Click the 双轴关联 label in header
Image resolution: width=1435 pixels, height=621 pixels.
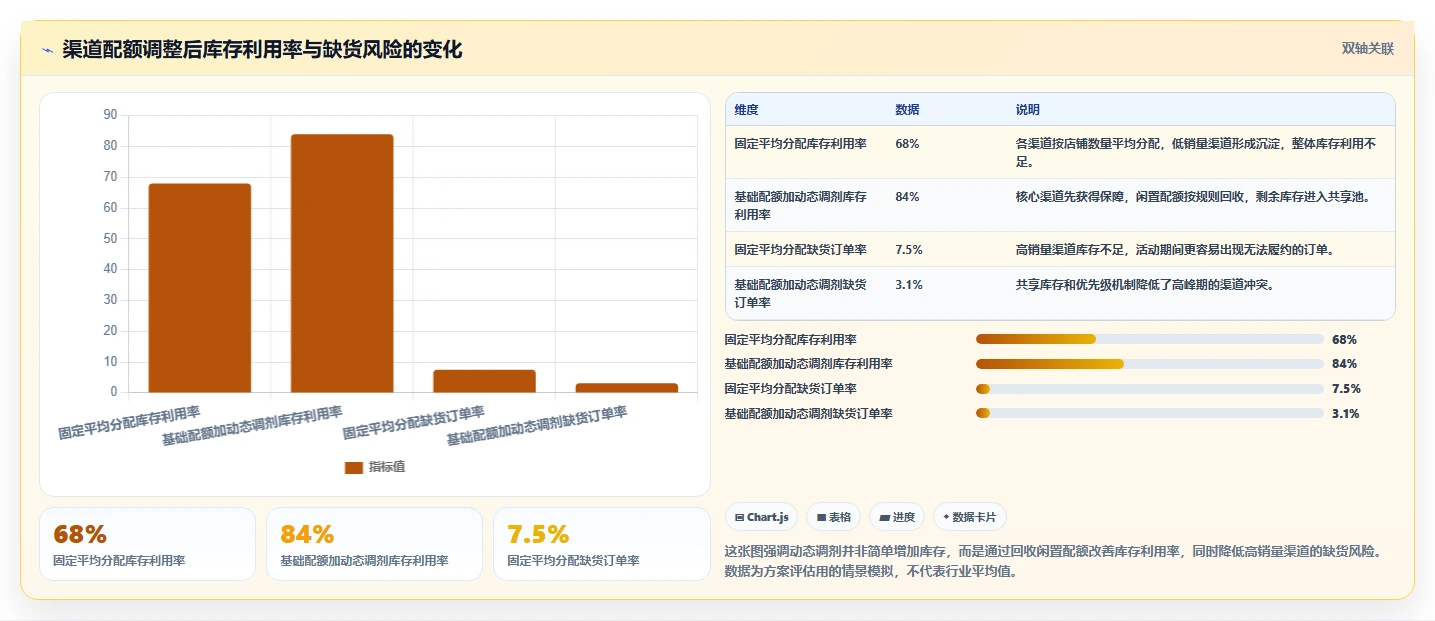click(1367, 49)
